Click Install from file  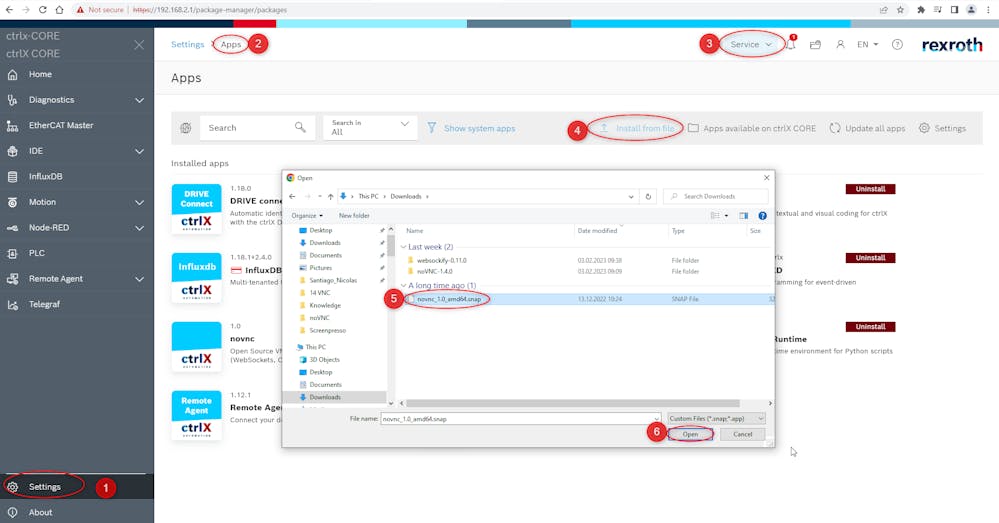(x=637, y=128)
